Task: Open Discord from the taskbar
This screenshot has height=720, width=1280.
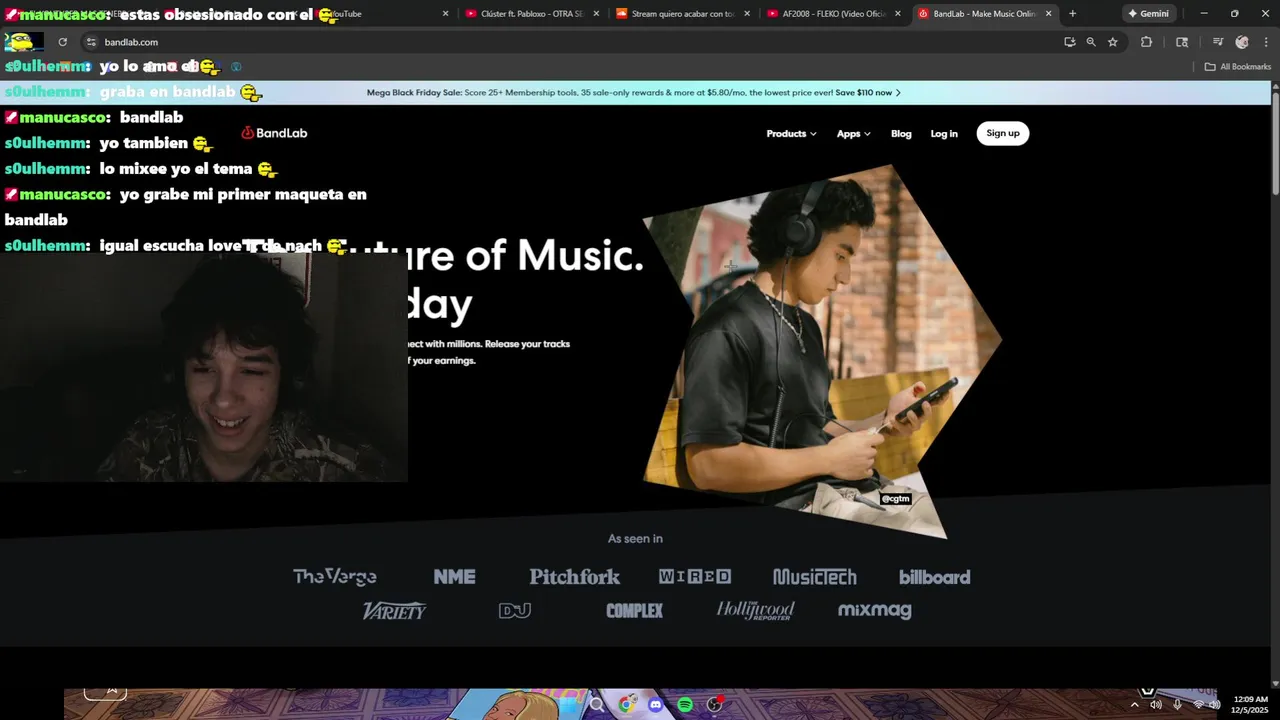Action: [x=656, y=705]
